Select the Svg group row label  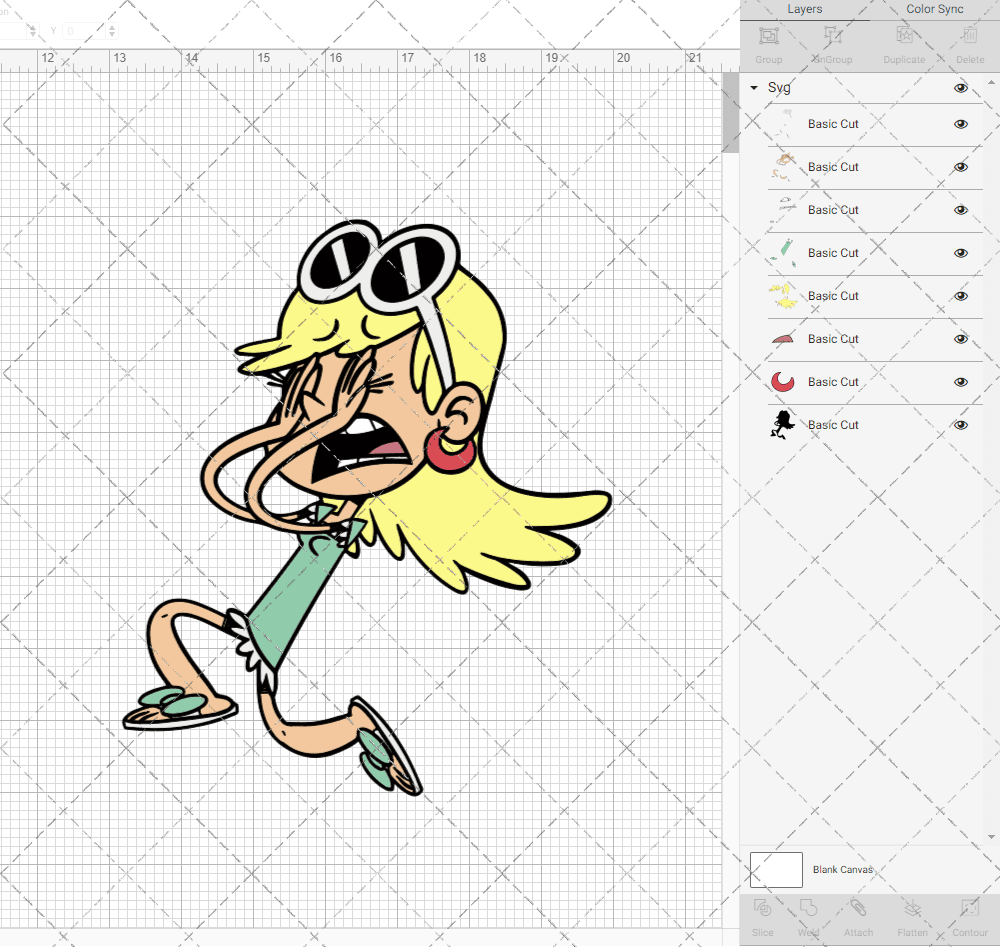tap(779, 88)
